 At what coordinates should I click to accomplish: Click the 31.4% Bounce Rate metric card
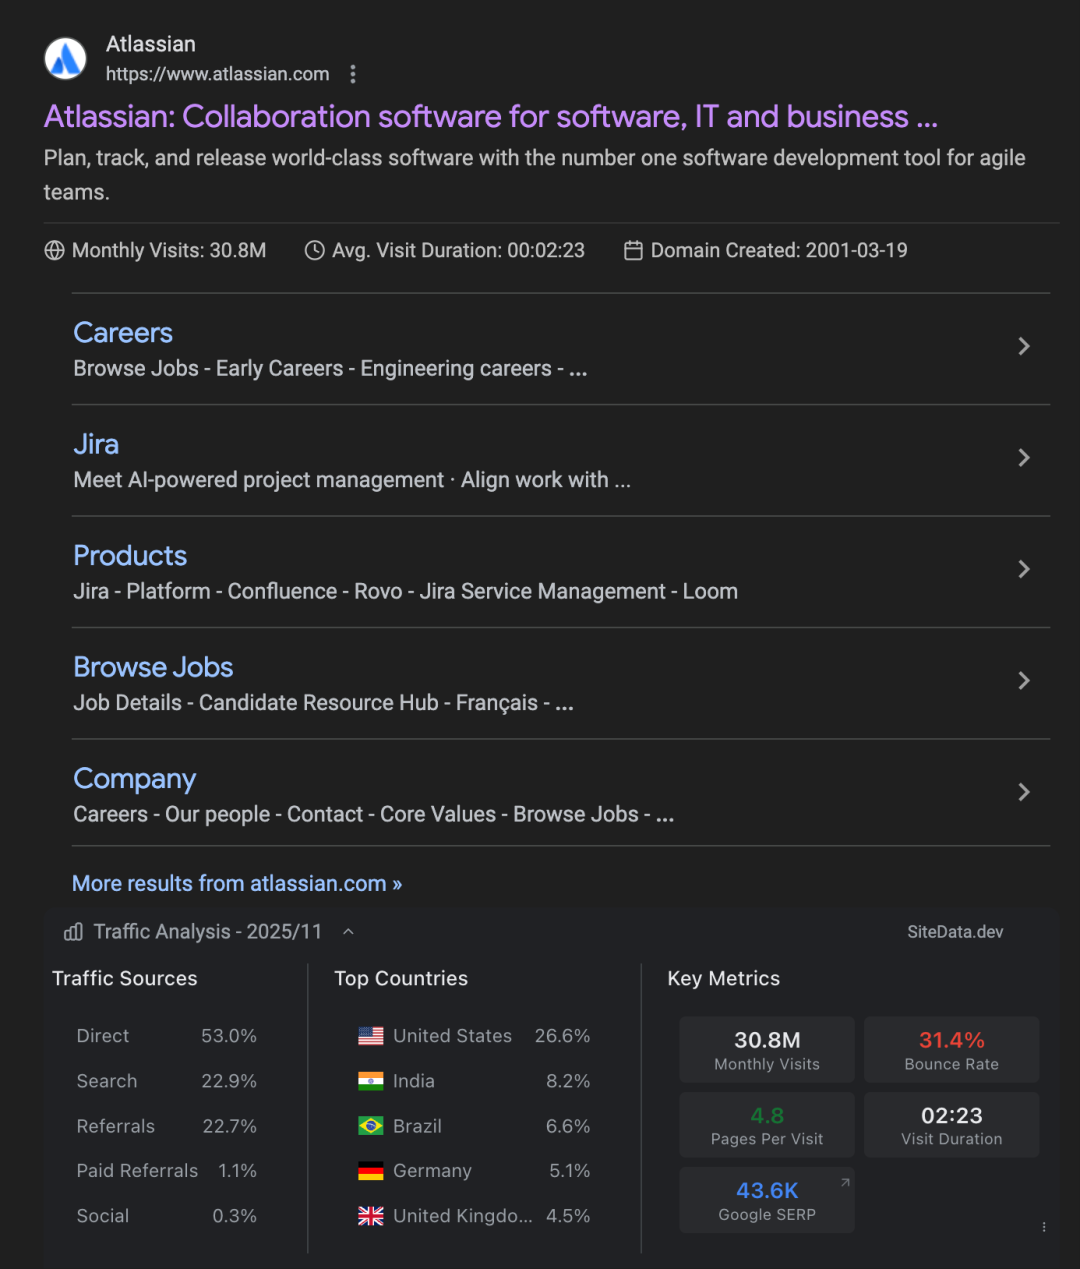coord(951,1050)
